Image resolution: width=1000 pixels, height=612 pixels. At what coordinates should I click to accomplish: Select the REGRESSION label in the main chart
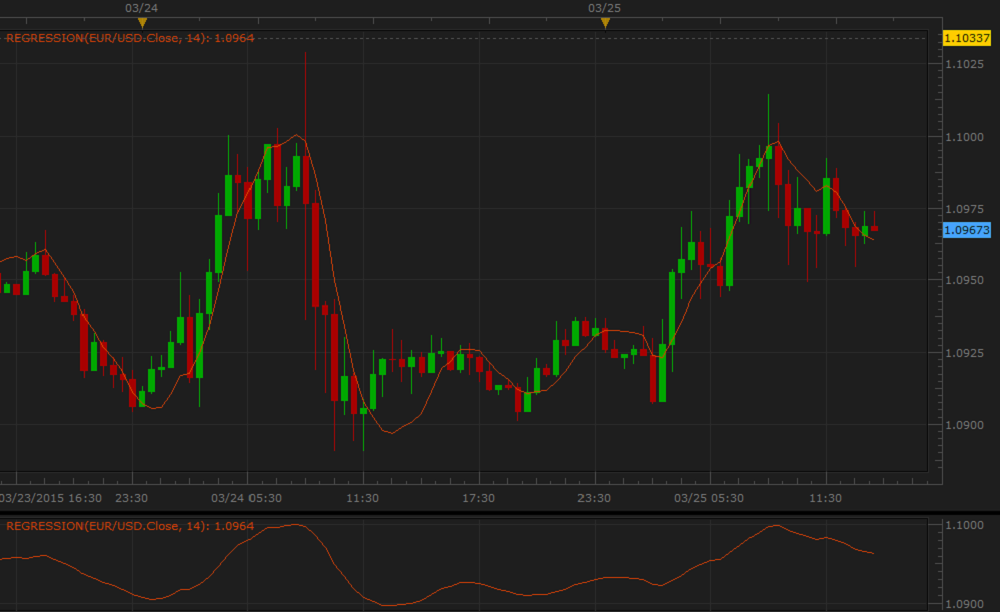(x=130, y=38)
